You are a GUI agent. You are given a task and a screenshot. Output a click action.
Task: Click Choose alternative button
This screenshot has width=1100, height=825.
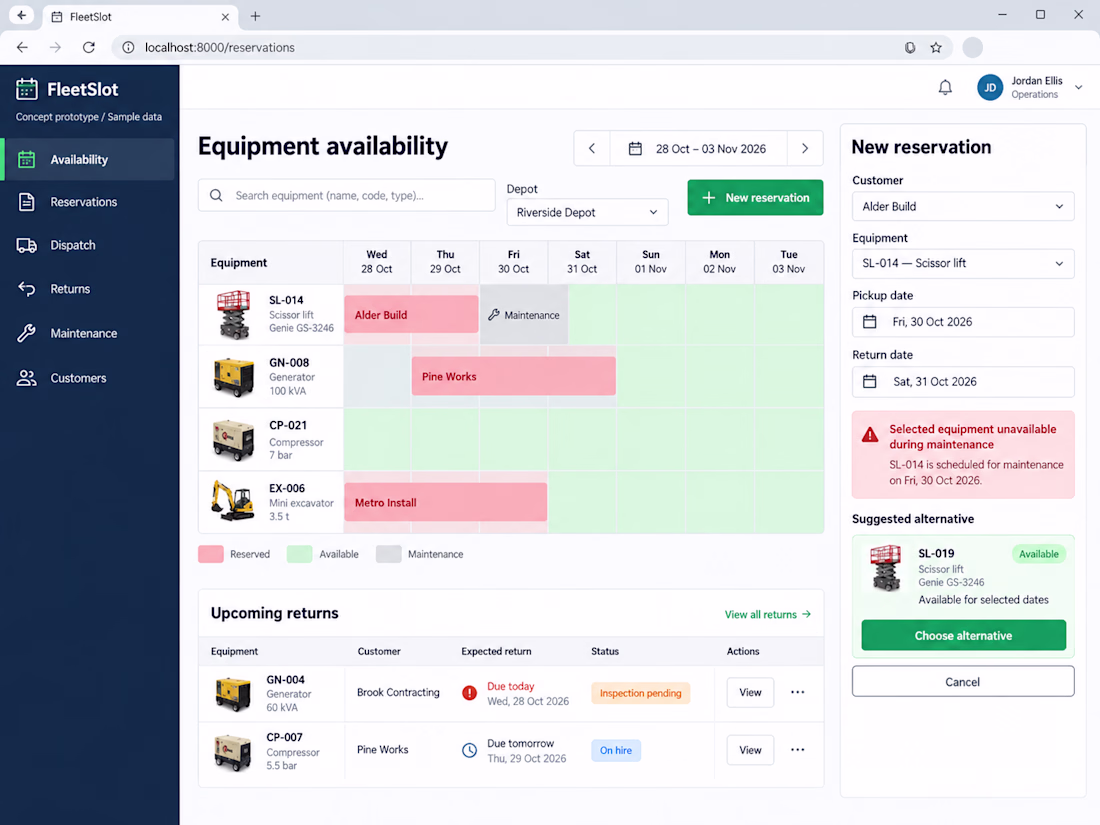(x=963, y=636)
